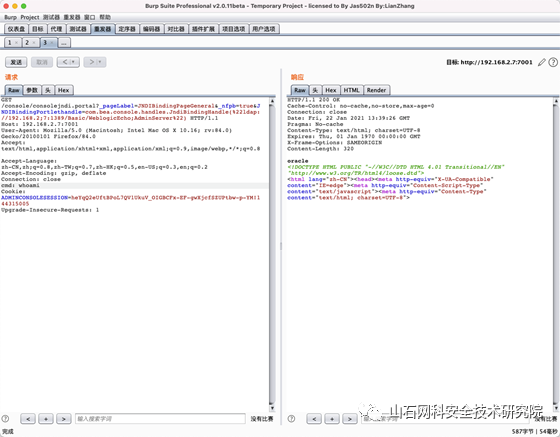Go back in request history with the < button
Image resolution: width=560 pixels, height=437 pixels.
(64, 62)
